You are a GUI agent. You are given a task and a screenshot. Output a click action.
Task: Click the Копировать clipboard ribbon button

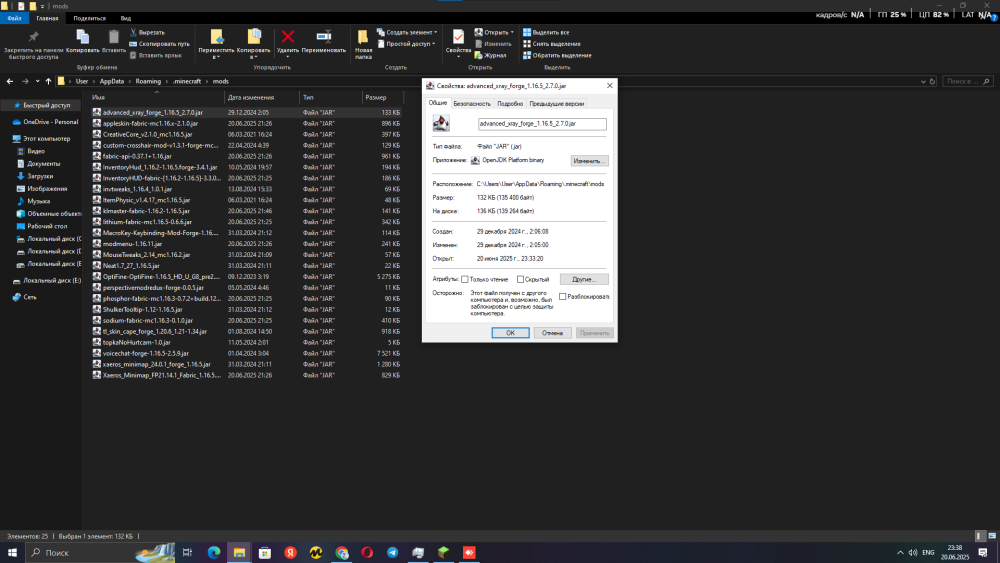pyautogui.click(x=82, y=41)
